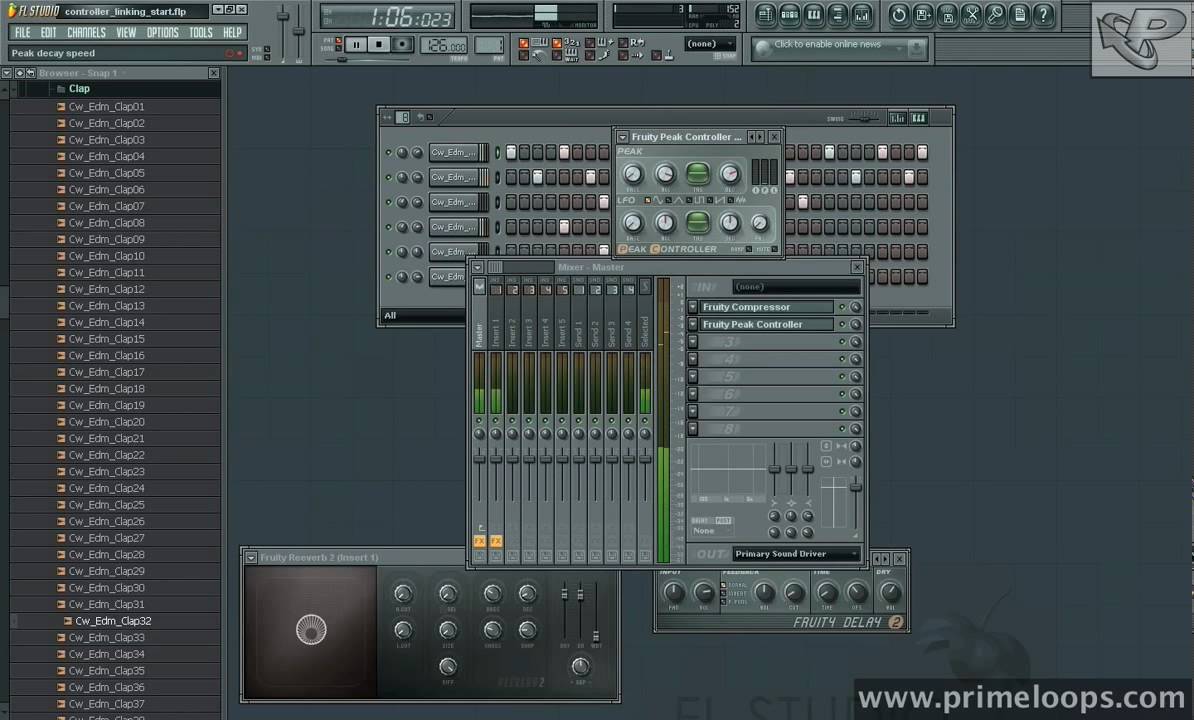
Task: Click the Fruity Reeverb 2 room display
Action: click(311, 631)
